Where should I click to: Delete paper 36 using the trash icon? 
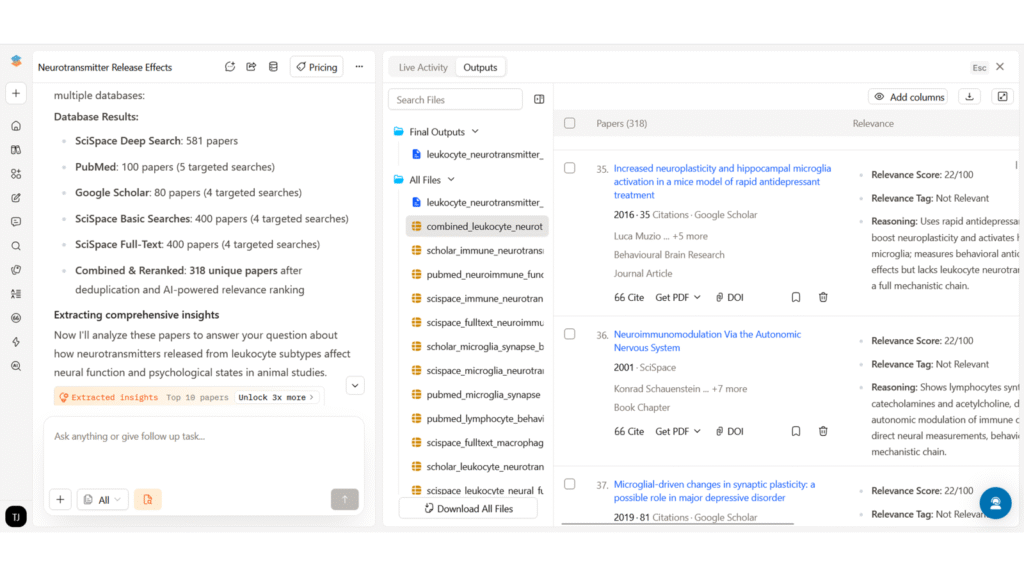(x=823, y=431)
